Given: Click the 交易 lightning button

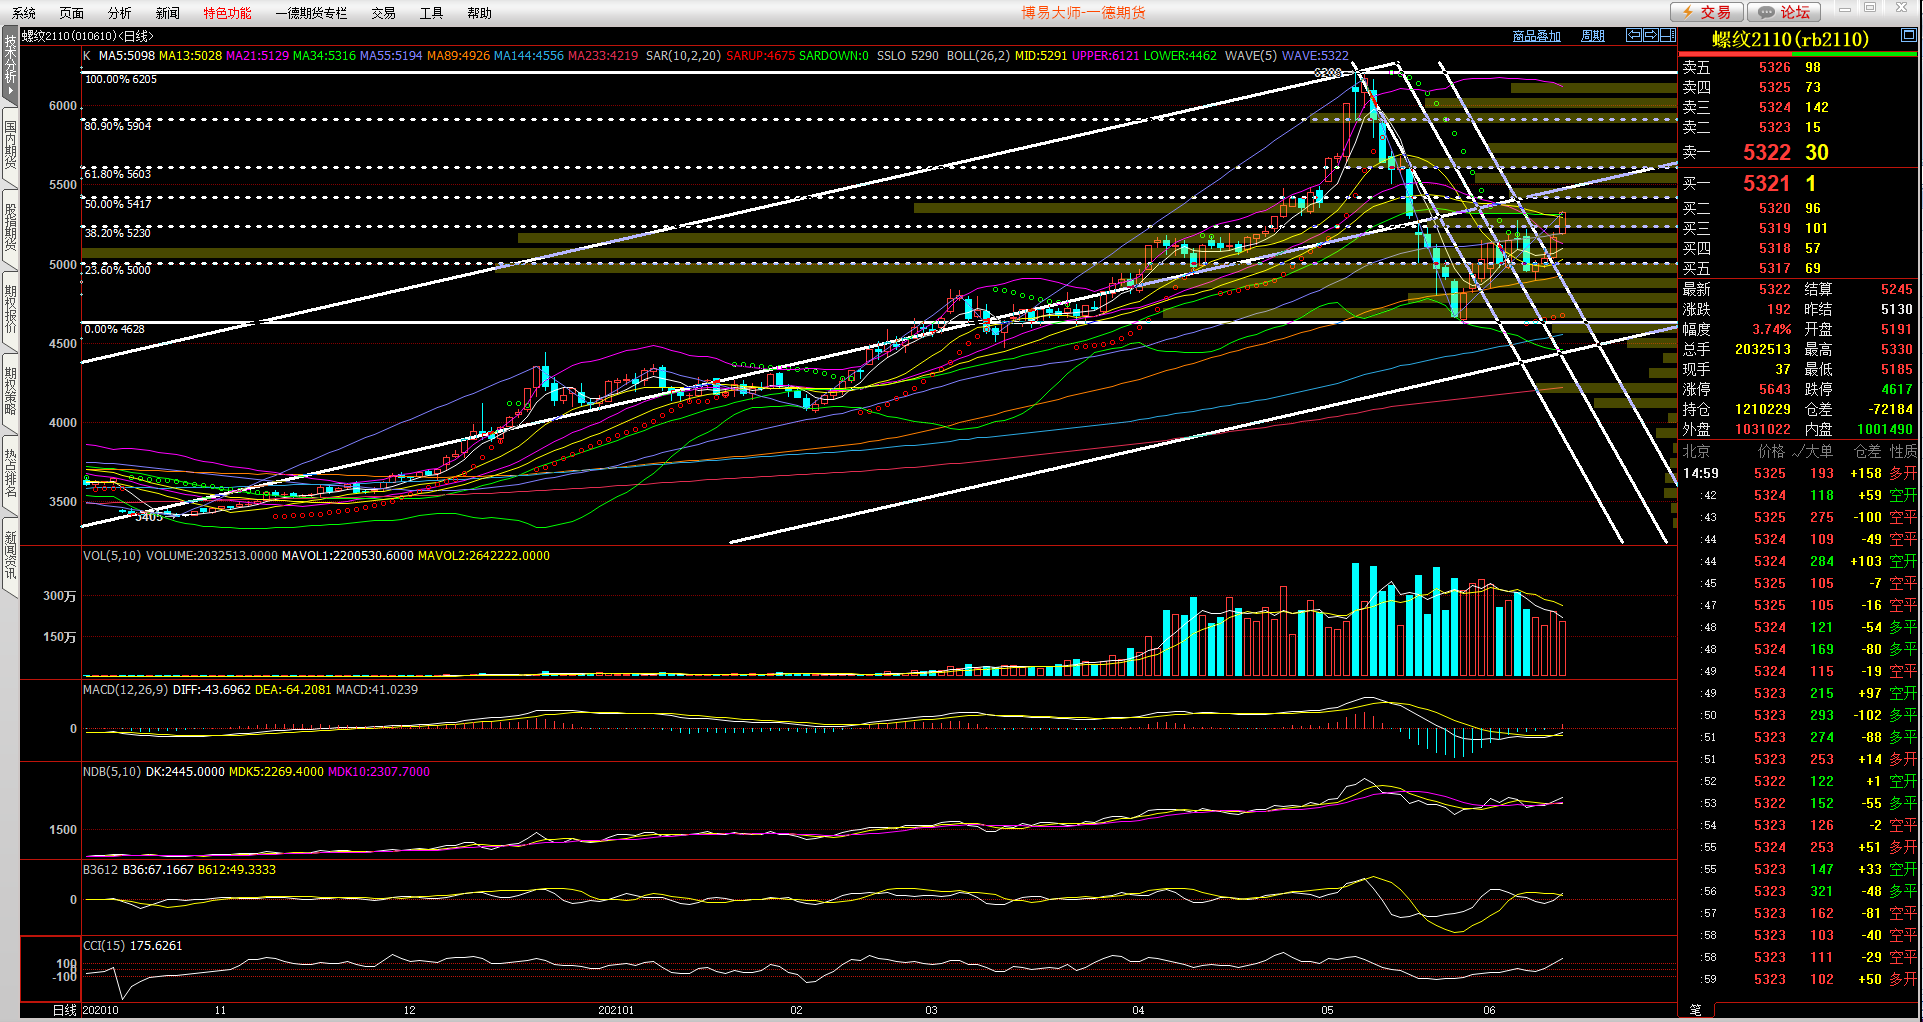Looking at the screenshot, I should (1708, 12).
